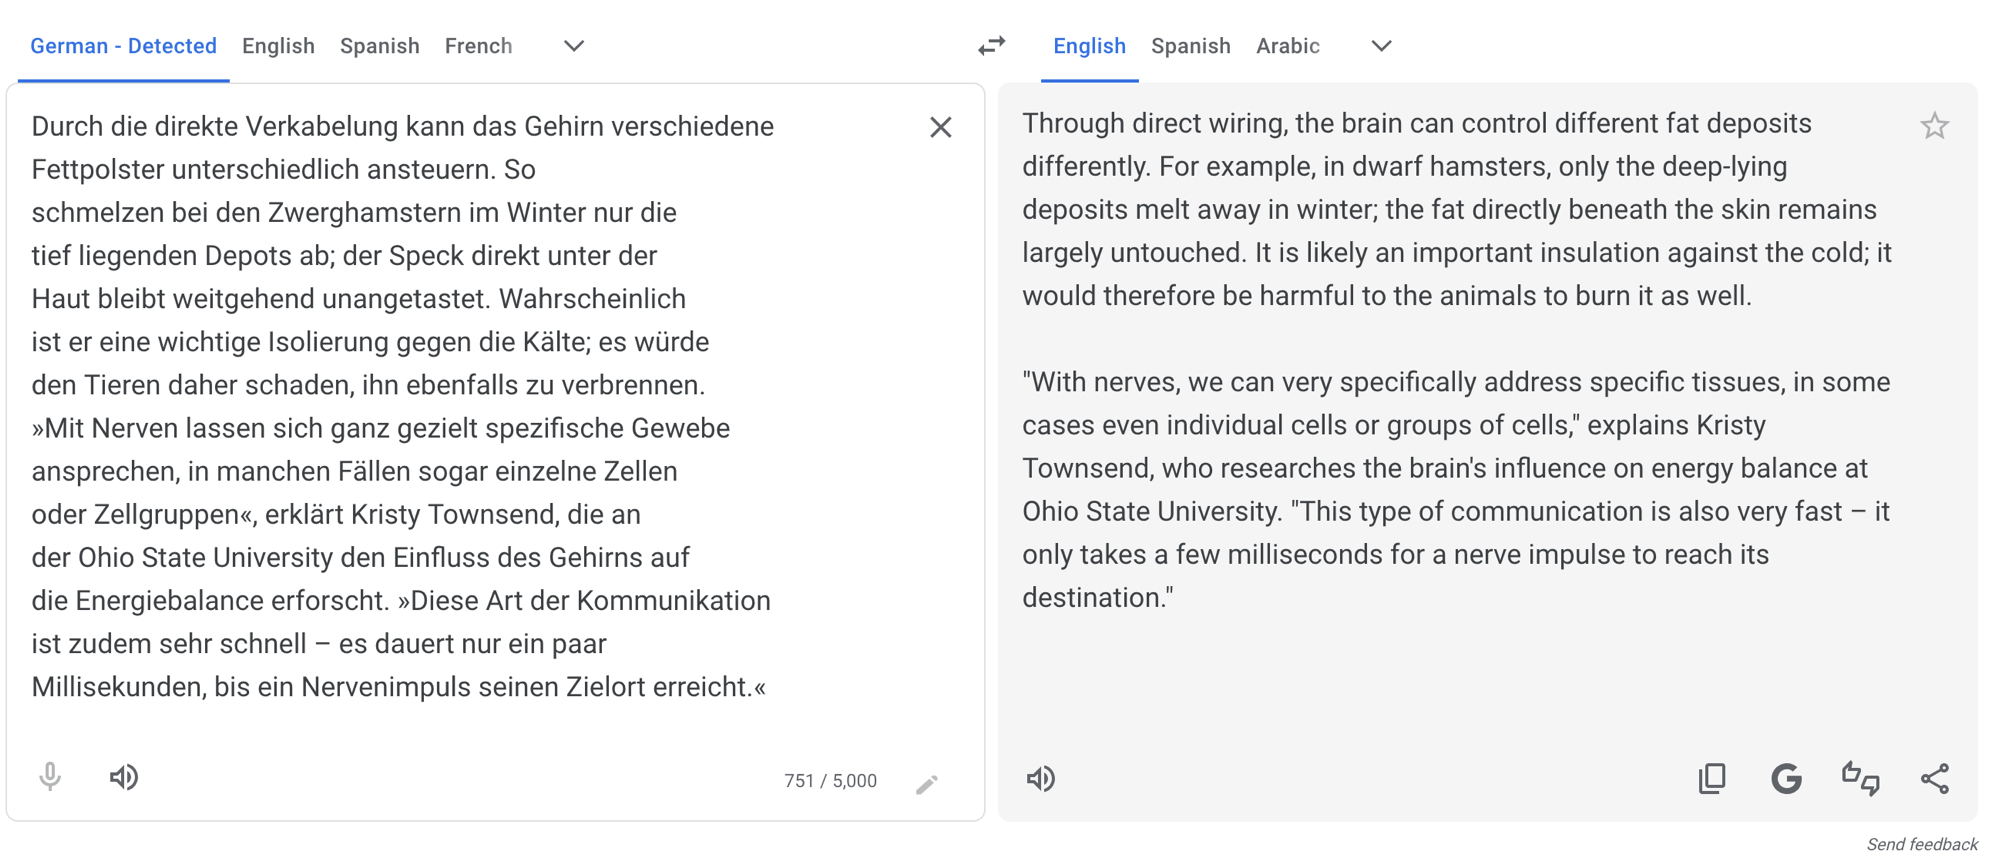Swap source and target languages
This screenshot has width=1999, height=855.
991,46
